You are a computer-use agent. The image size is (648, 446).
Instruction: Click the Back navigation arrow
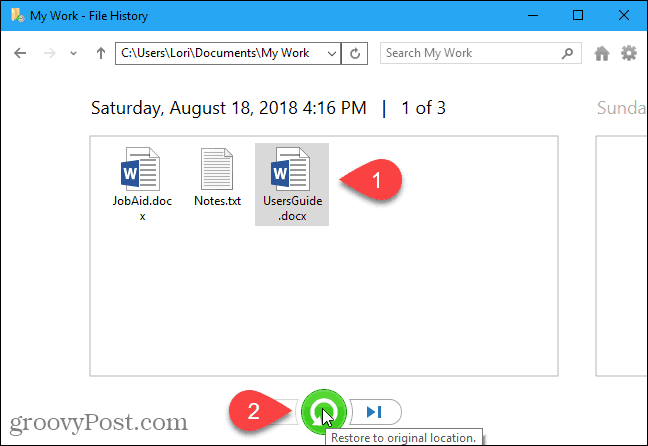[x=20, y=53]
